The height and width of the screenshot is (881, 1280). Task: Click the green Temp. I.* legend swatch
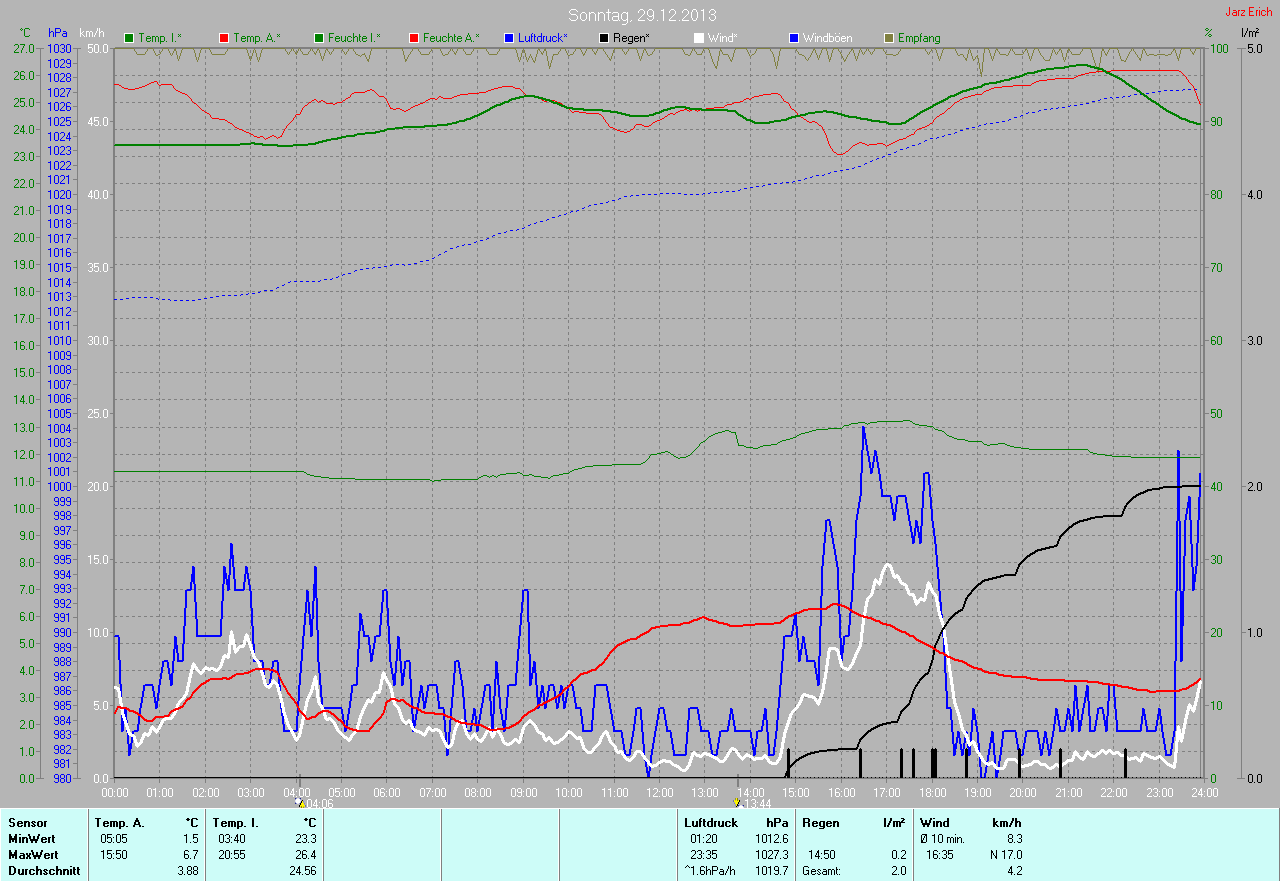pos(129,38)
